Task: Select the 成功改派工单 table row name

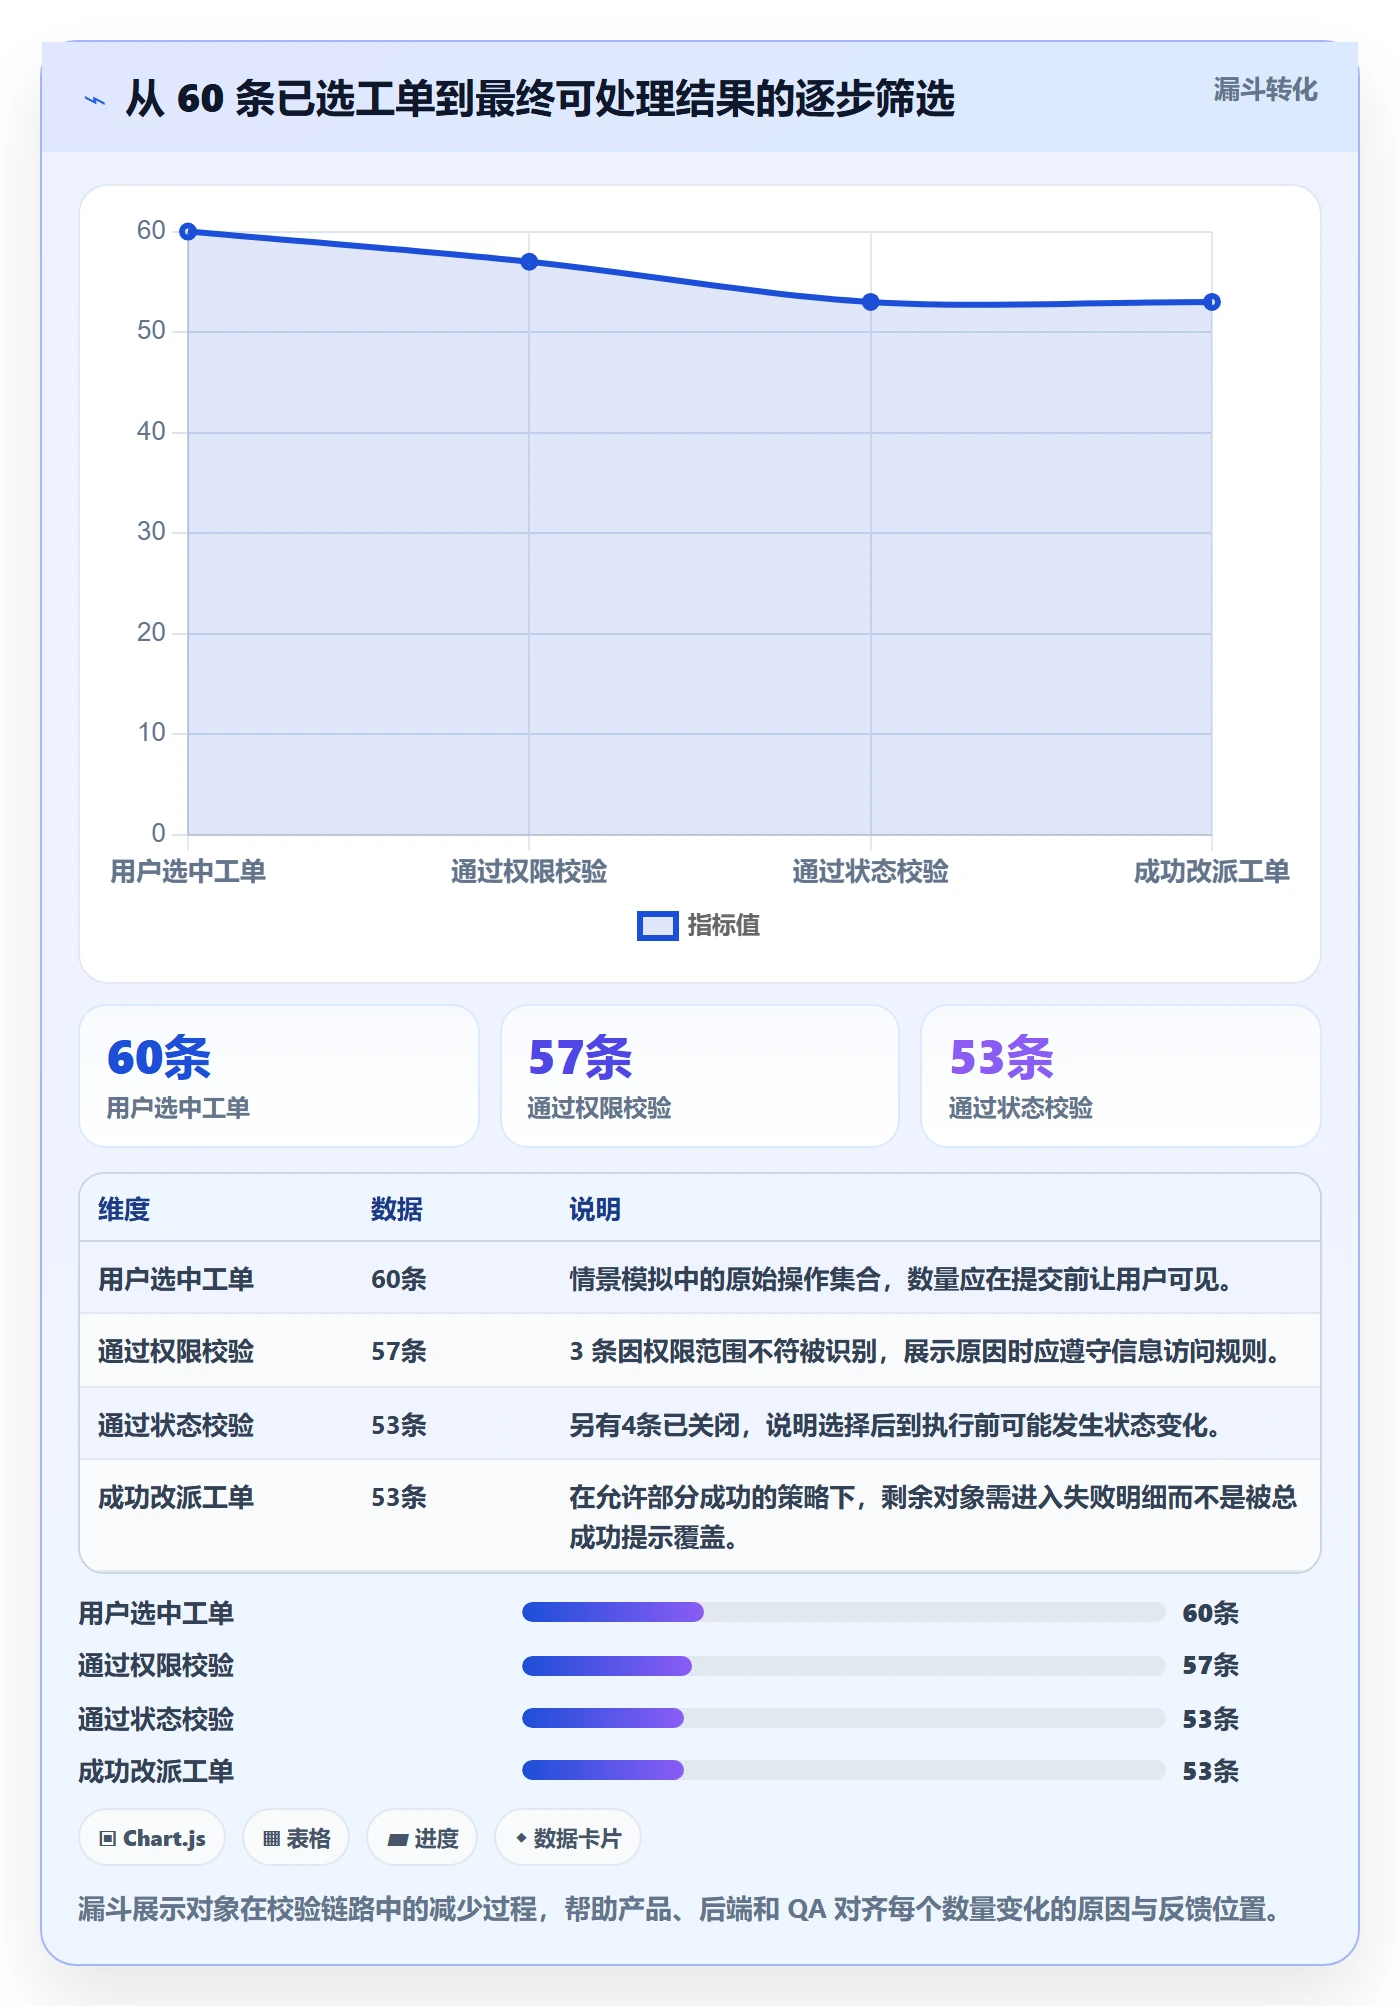Action: 176,1497
